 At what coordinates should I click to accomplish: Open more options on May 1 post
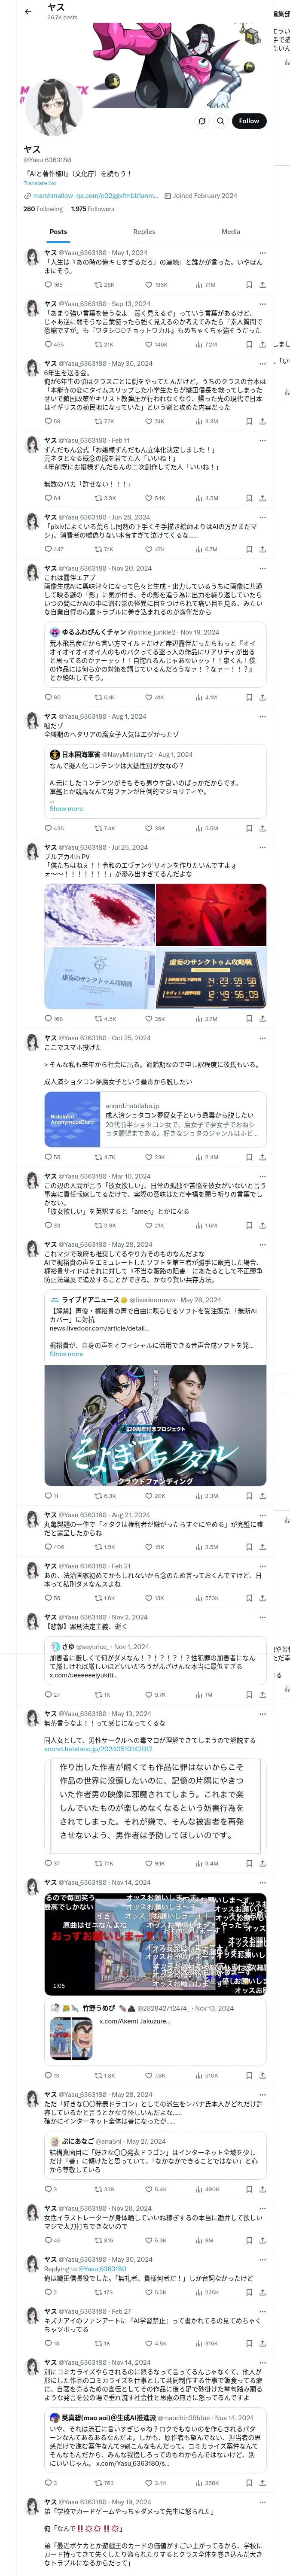coord(263,253)
